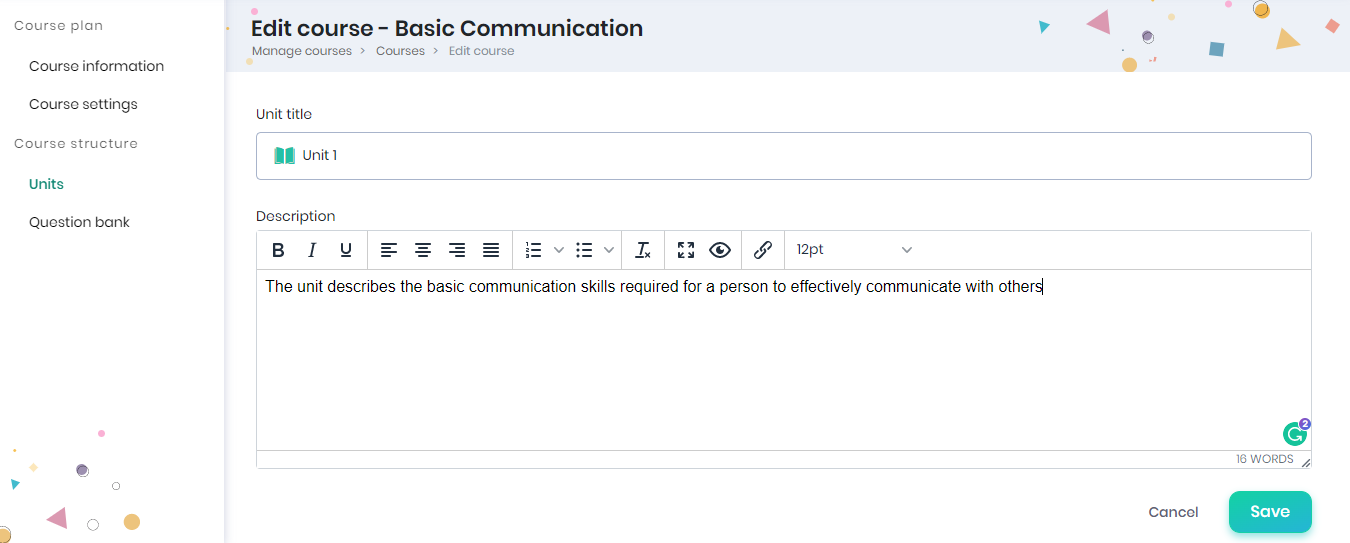Open Course information in sidebar
The image size is (1350, 543).
[x=96, y=66]
